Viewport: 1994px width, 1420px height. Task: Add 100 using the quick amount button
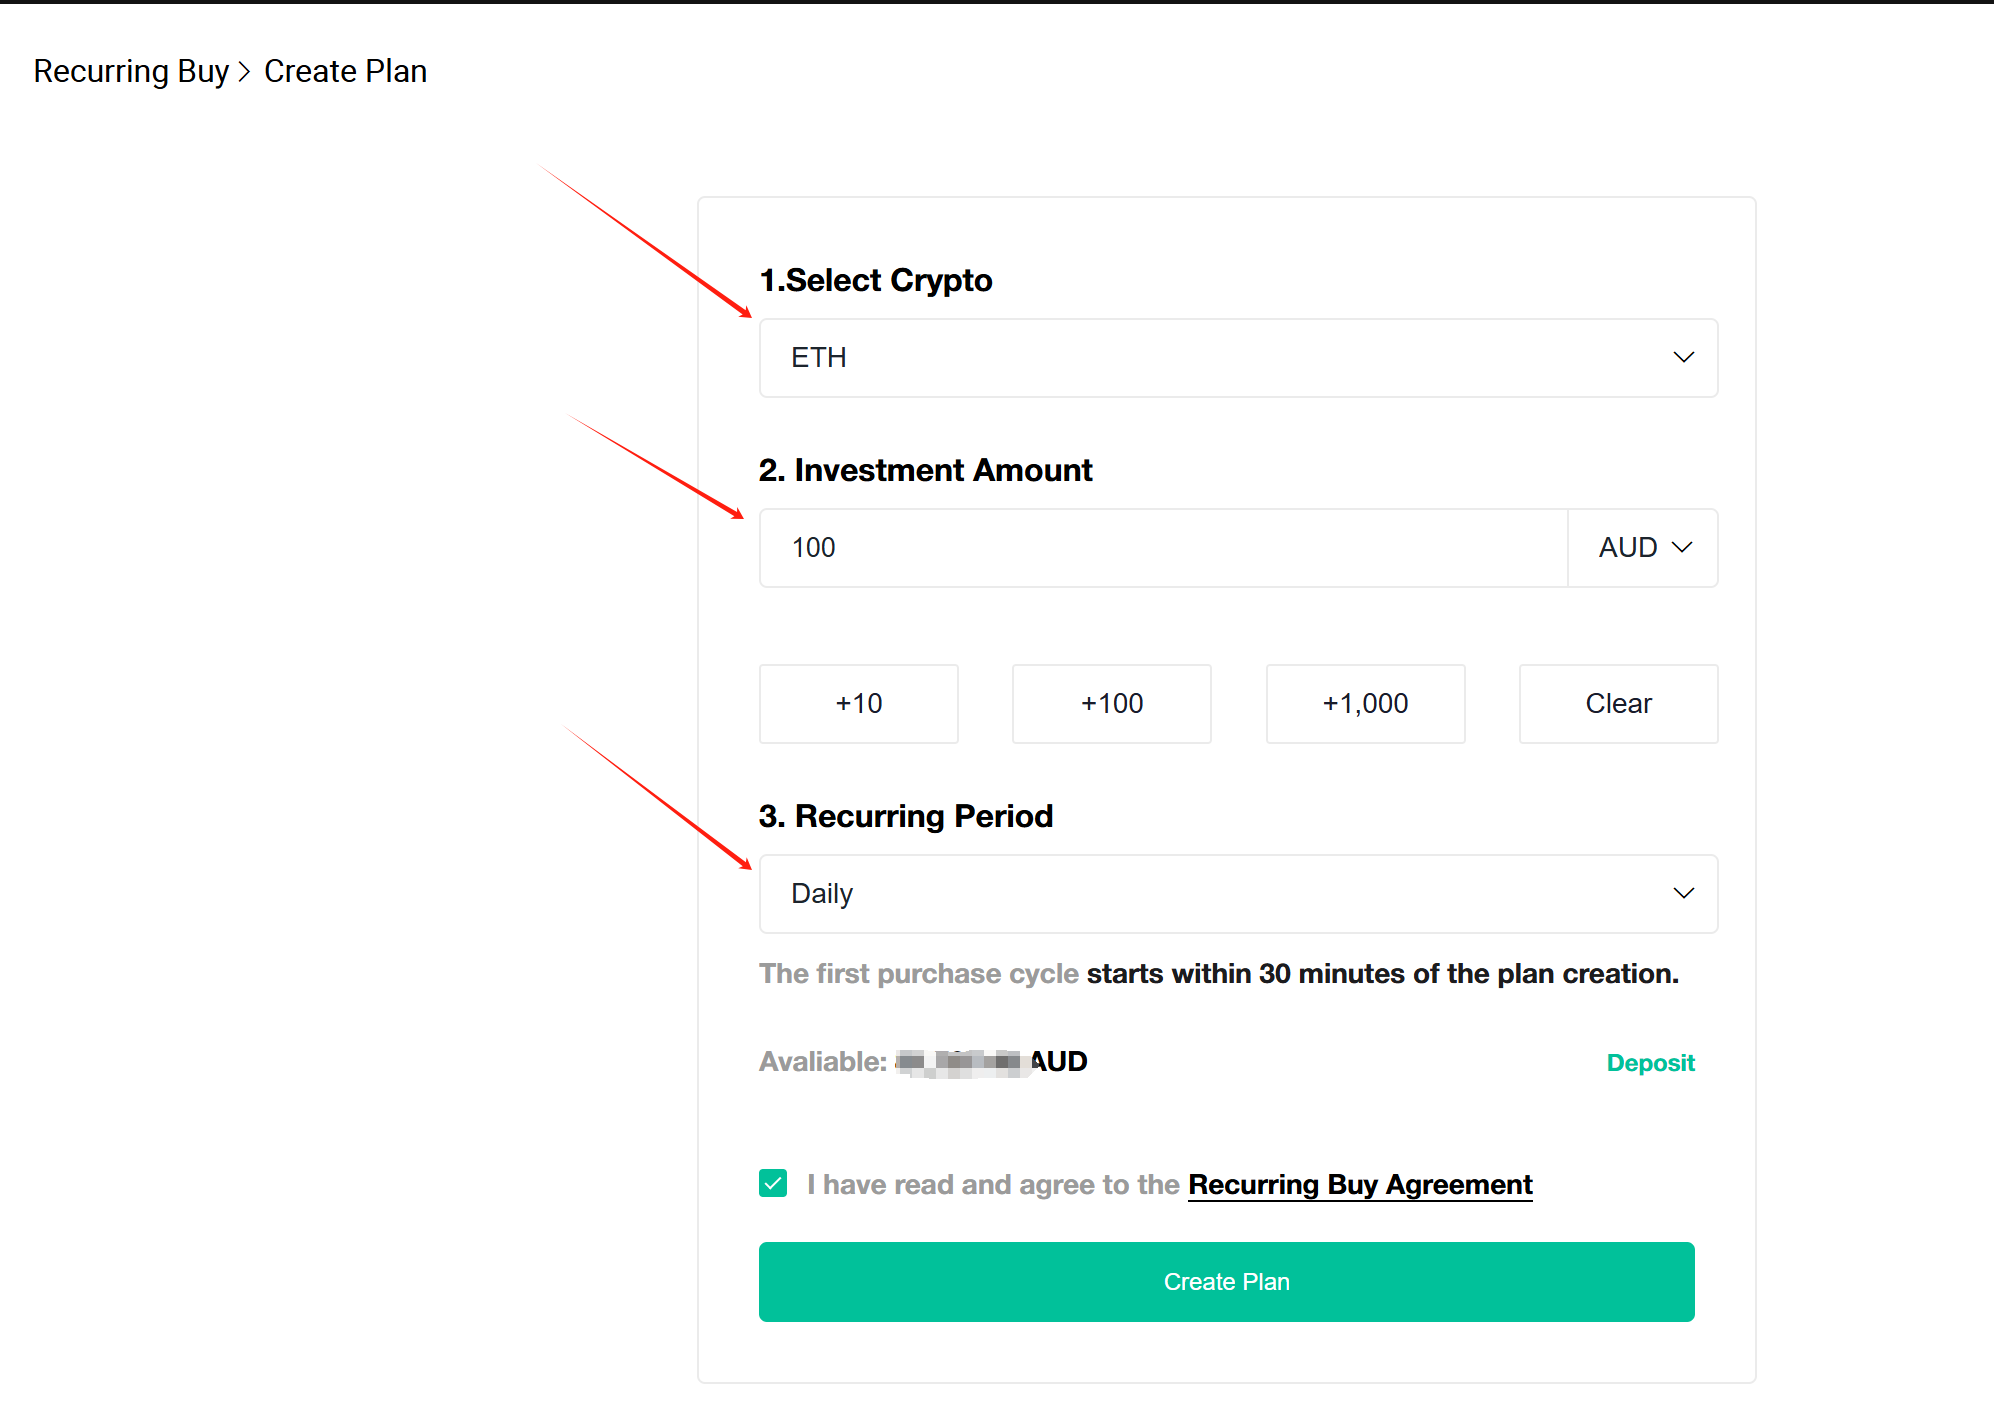pyautogui.click(x=1111, y=703)
